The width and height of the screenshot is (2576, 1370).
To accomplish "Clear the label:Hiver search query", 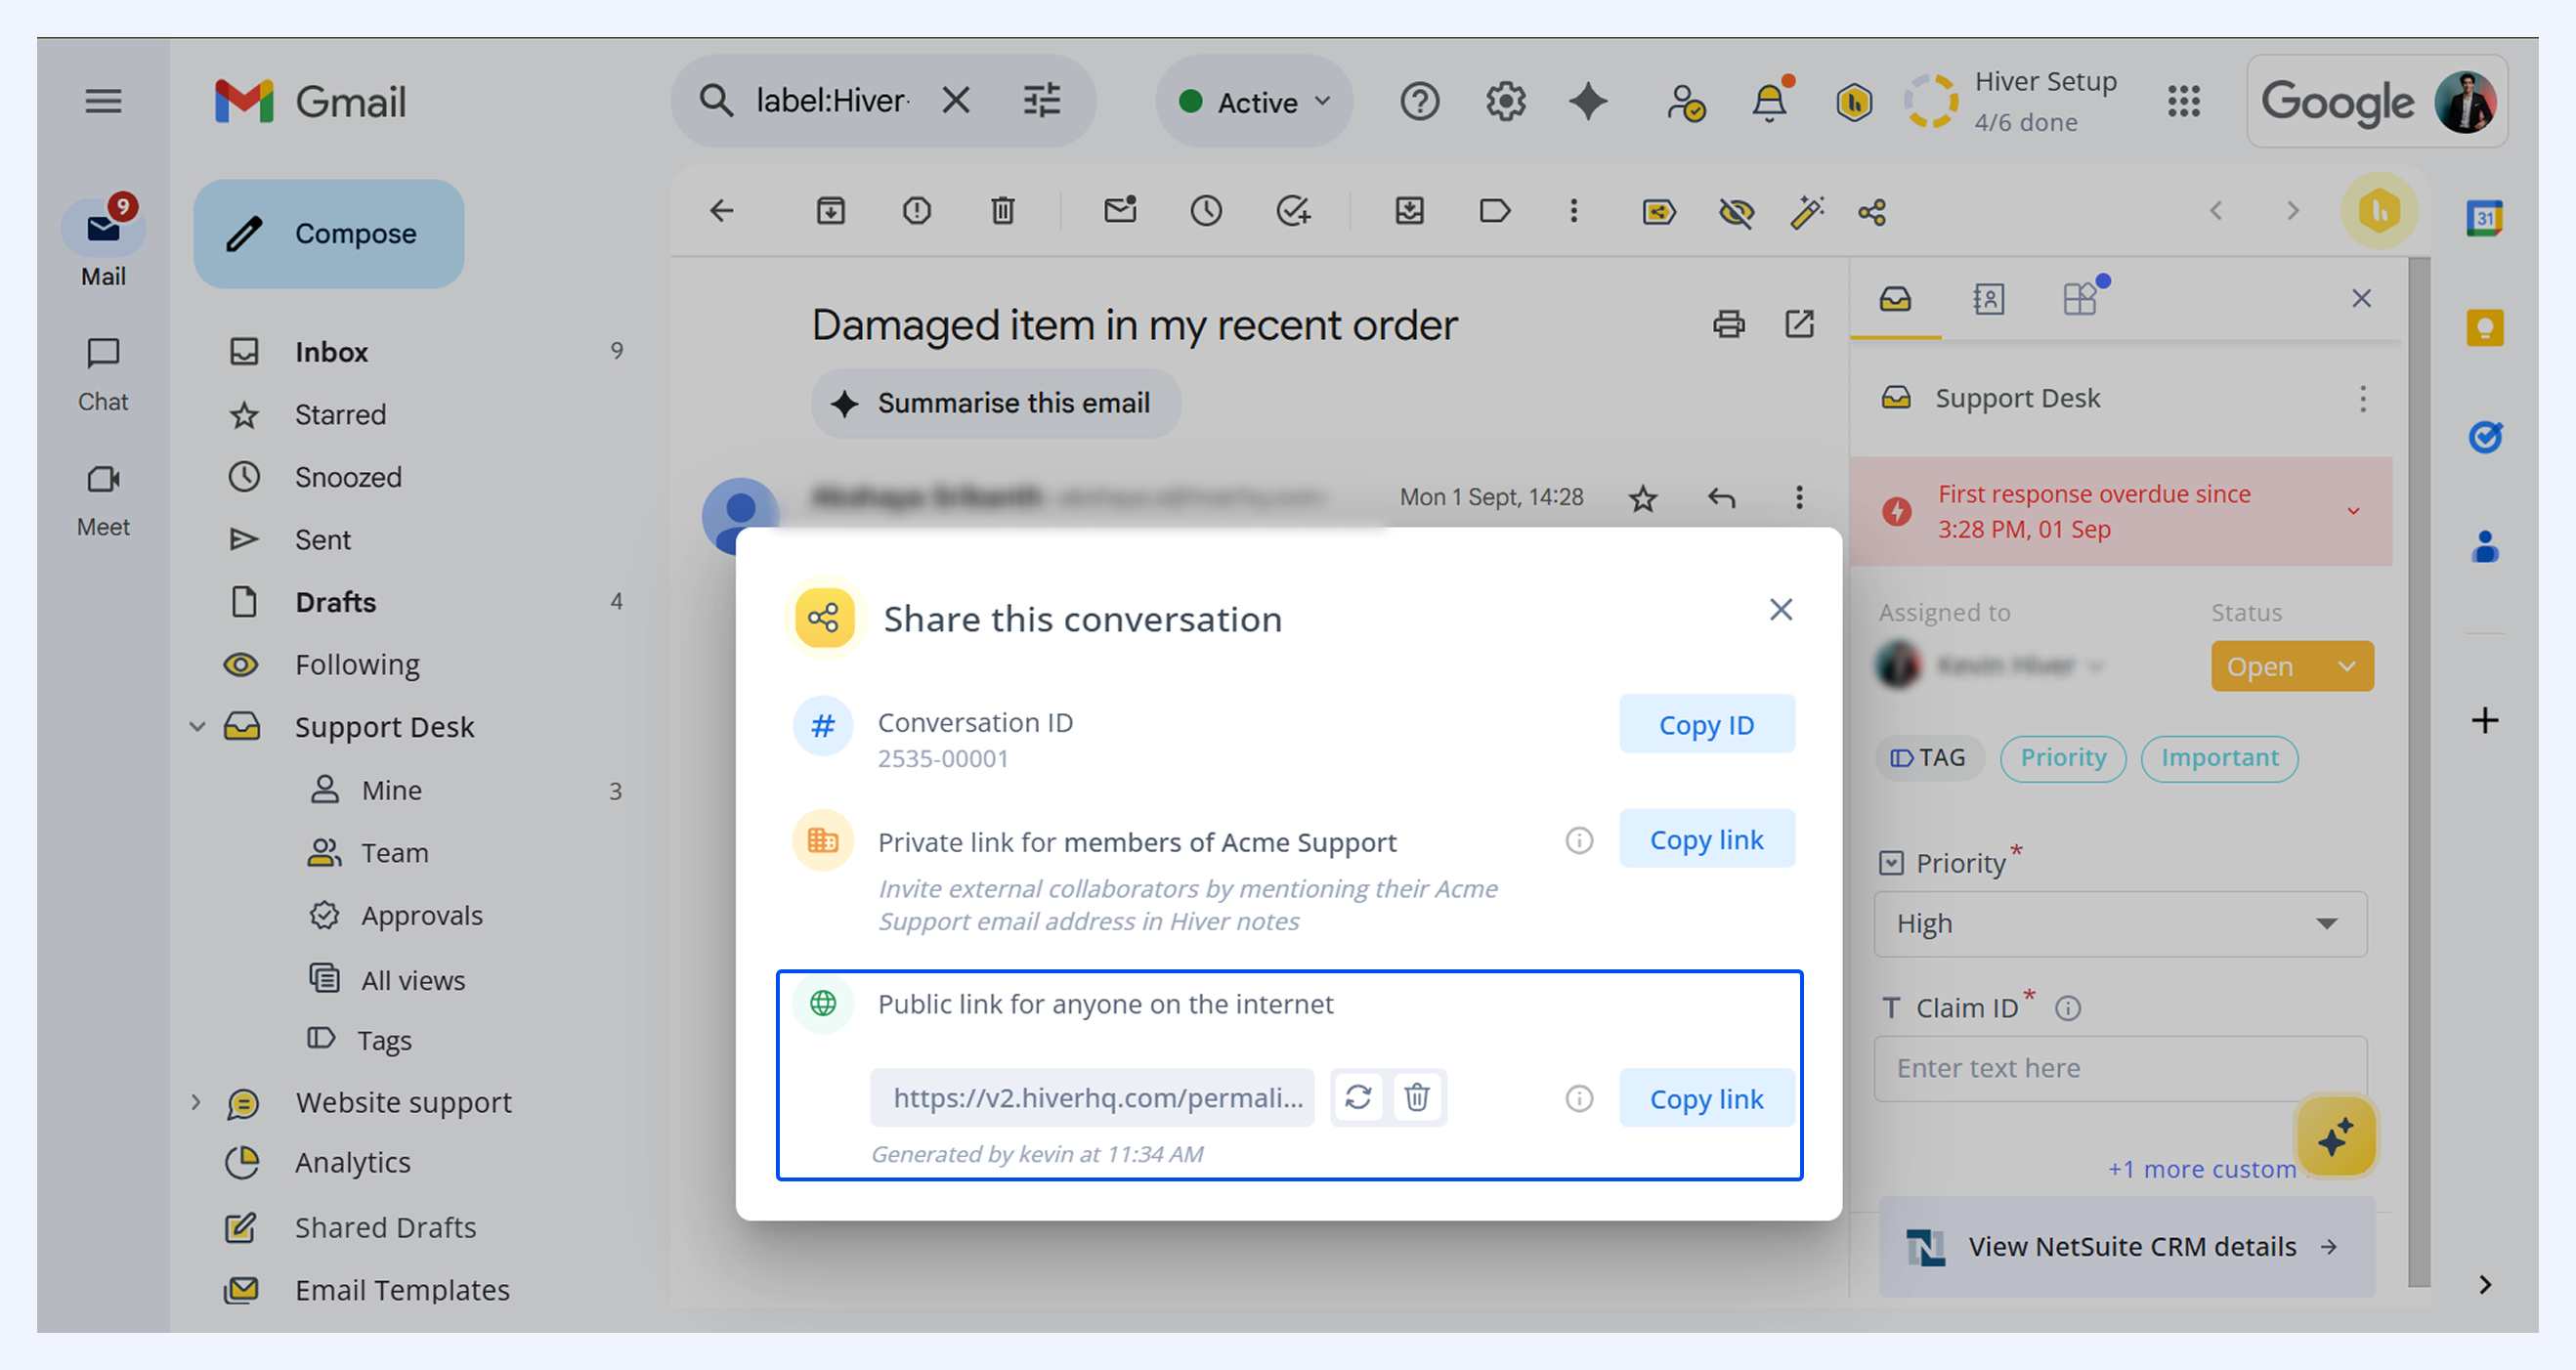I will coord(956,100).
